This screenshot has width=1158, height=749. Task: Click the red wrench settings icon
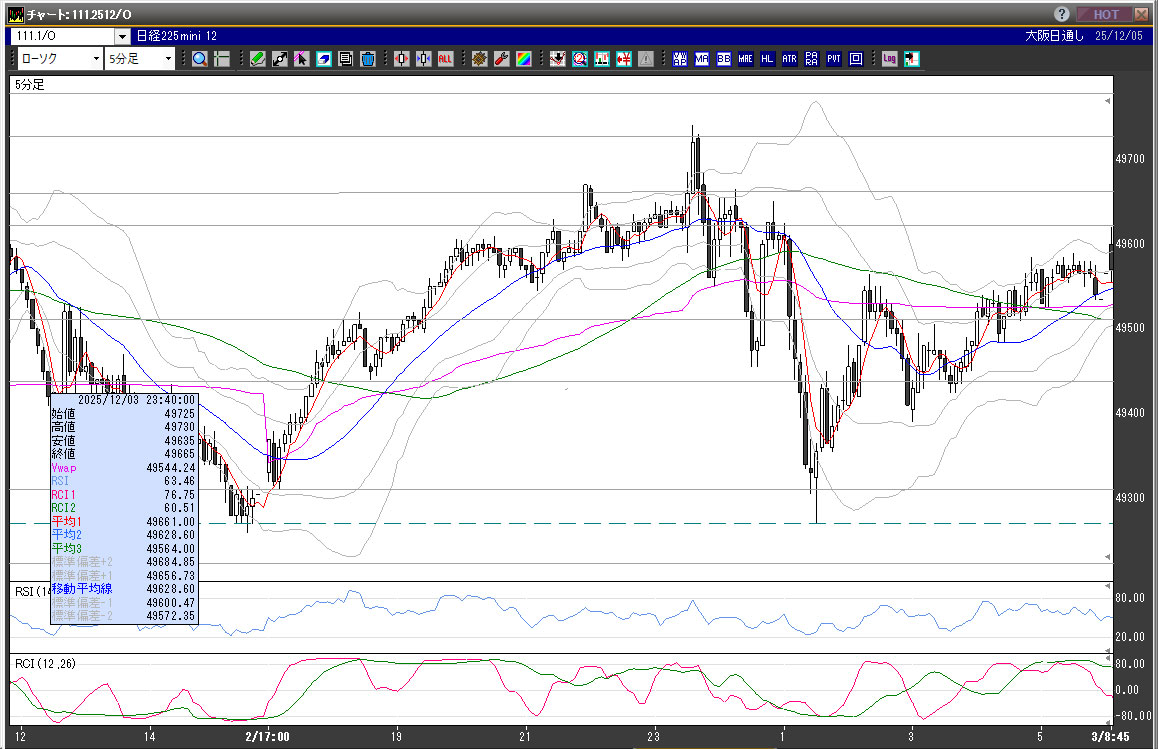click(x=501, y=59)
